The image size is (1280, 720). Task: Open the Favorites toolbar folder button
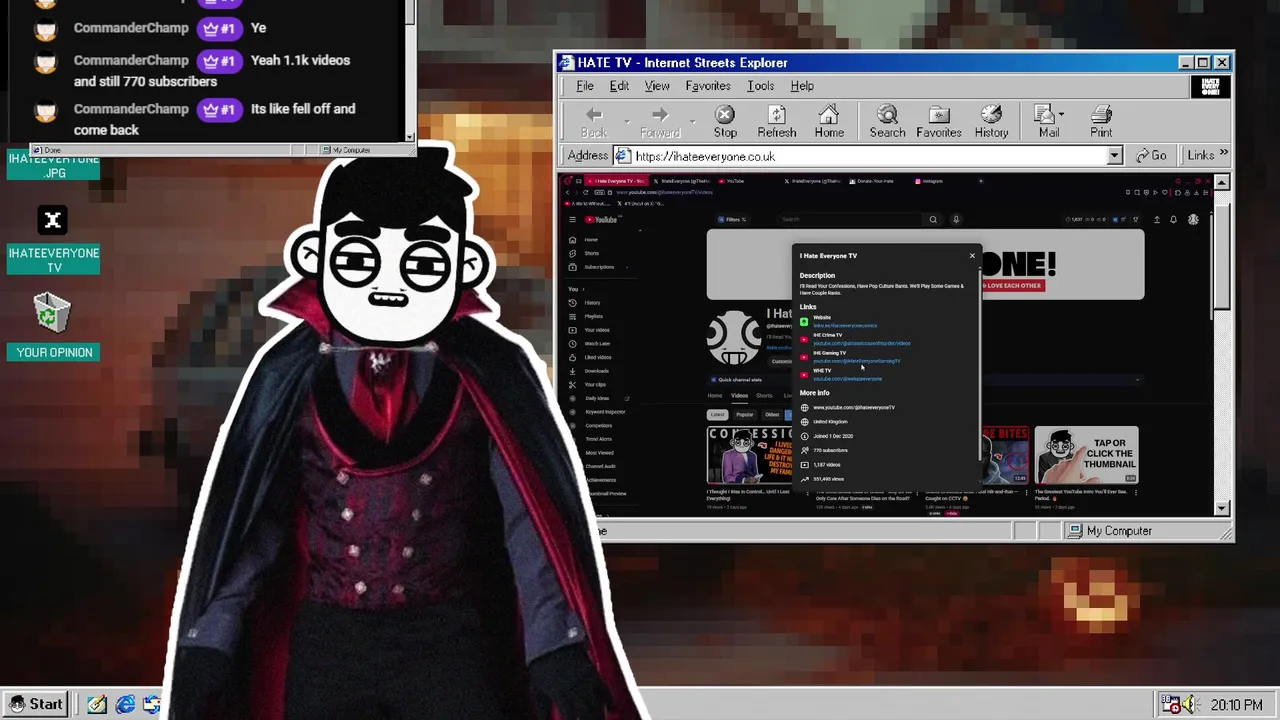click(x=939, y=122)
